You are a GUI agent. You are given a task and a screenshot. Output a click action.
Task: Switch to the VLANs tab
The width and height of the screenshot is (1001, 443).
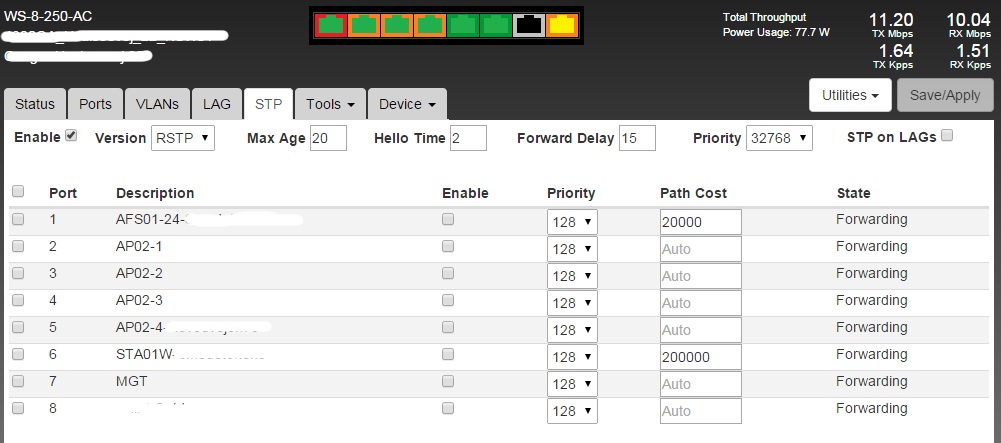(x=157, y=104)
